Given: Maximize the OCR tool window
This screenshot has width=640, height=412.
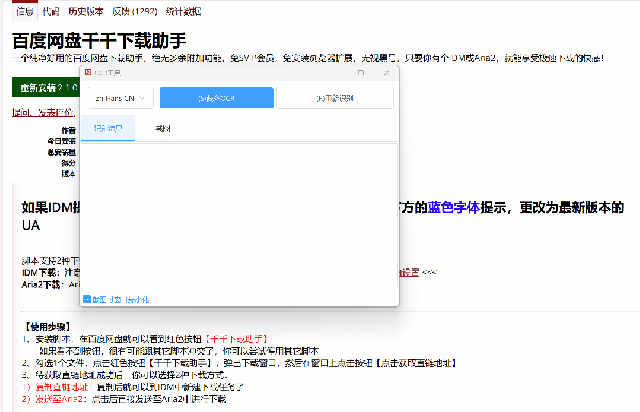Looking at the screenshot, I should point(360,72).
